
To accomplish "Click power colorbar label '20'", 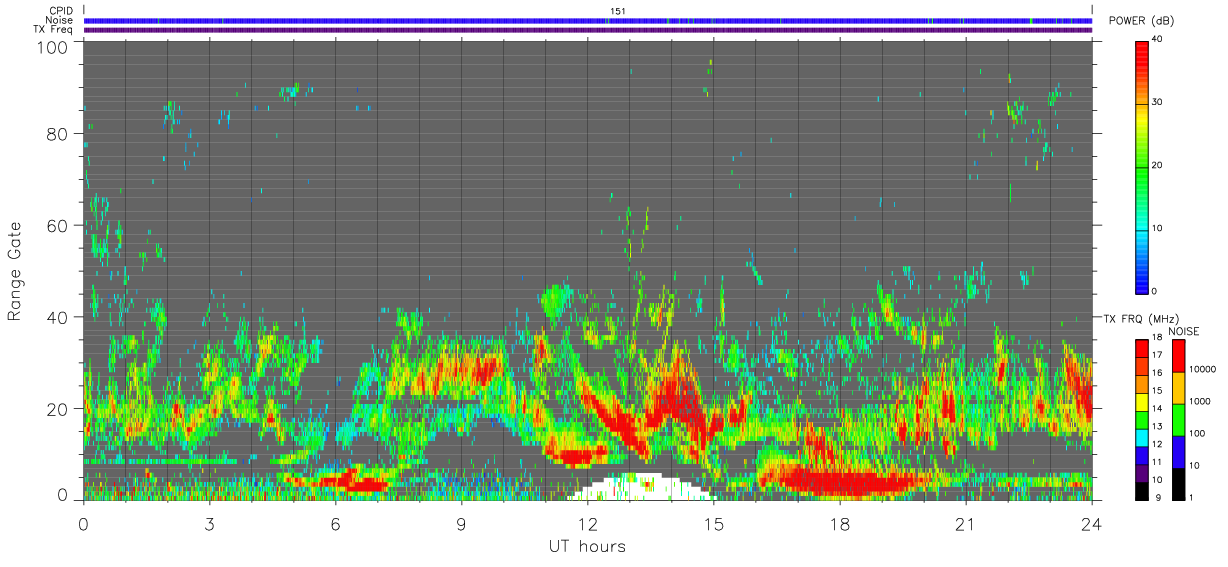I will coord(1157,165).
